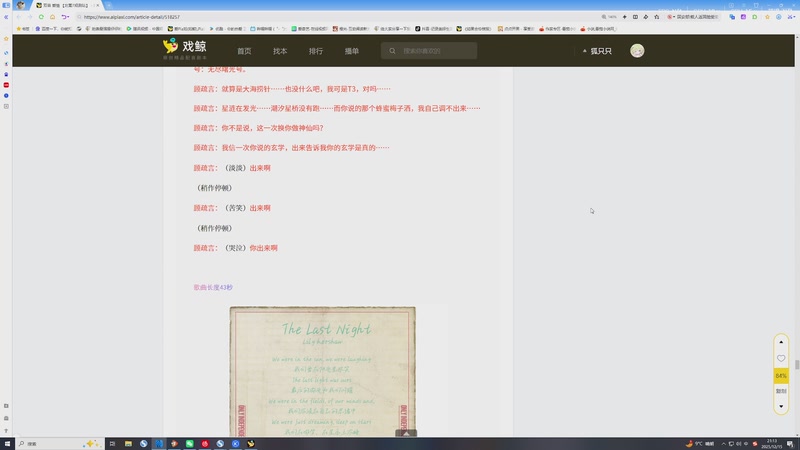800x450 pixels.
Task: Open the taskbar clock and date
Action: [x=771, y=444]
